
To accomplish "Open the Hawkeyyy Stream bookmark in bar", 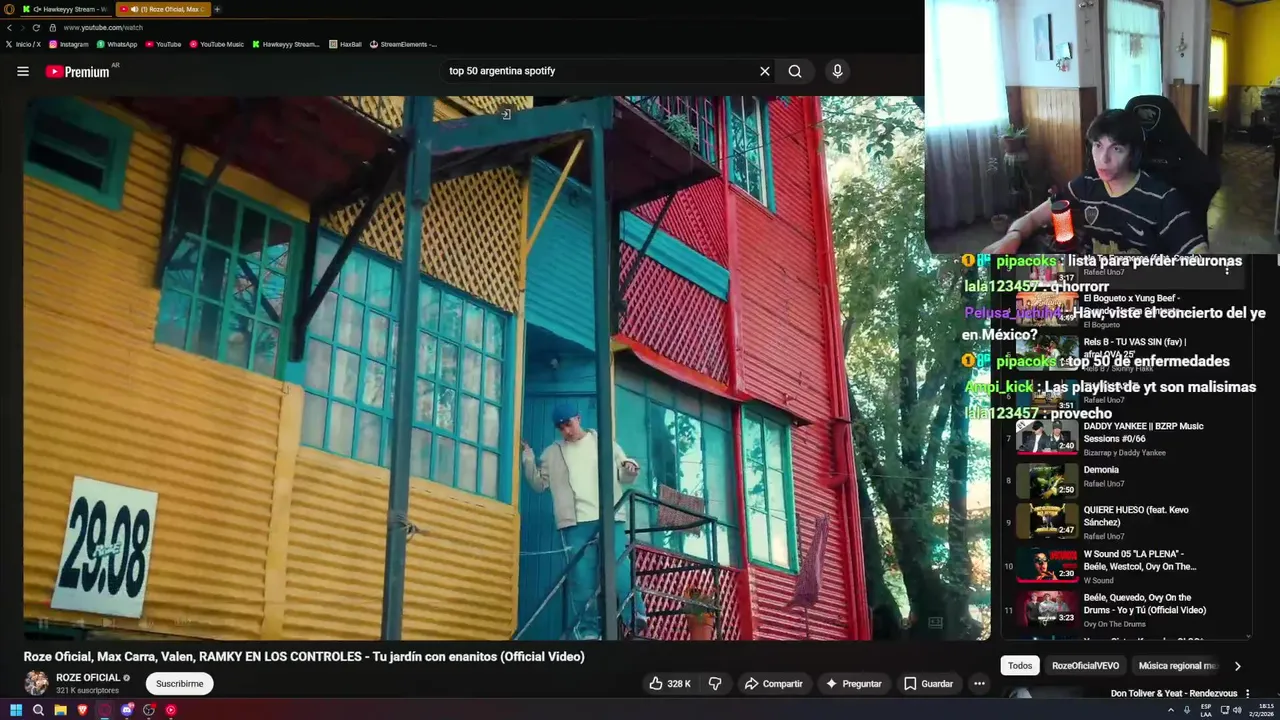I will pos(286,44).
